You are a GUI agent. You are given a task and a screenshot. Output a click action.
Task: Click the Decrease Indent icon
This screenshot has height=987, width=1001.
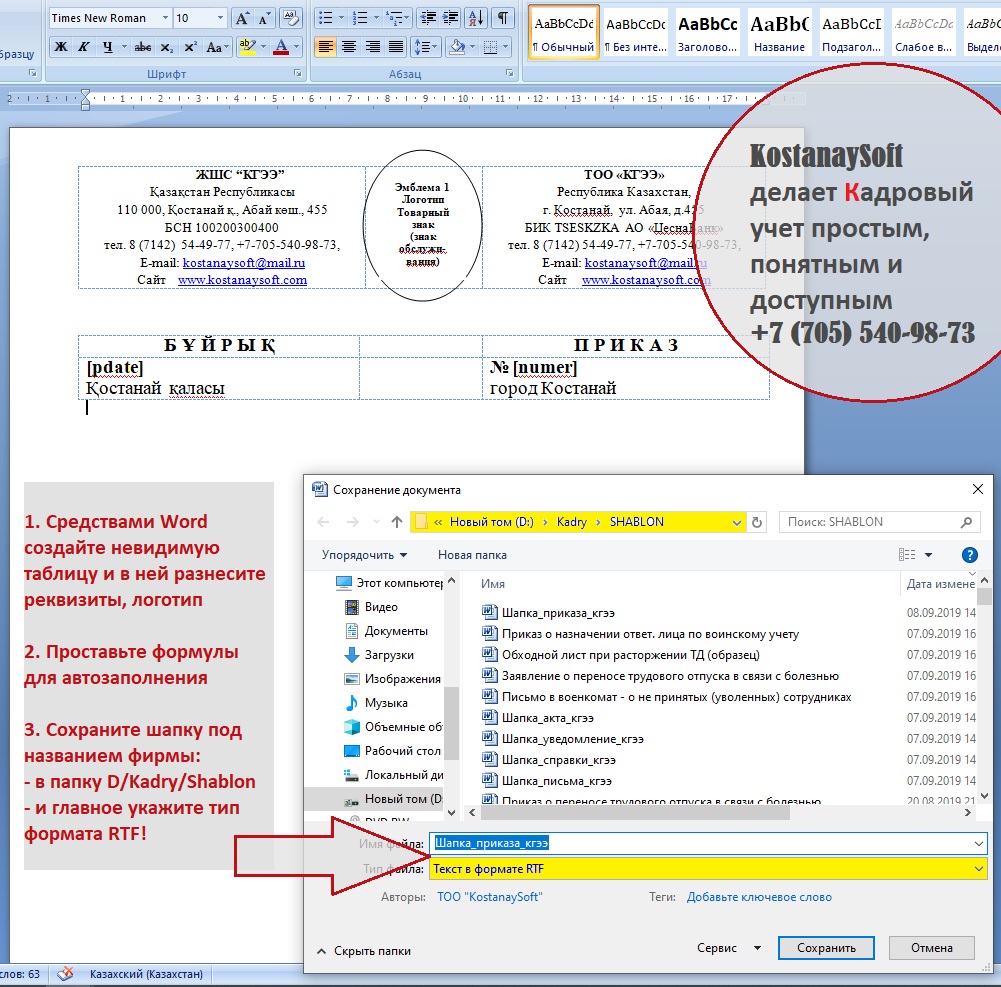(428, 18)
